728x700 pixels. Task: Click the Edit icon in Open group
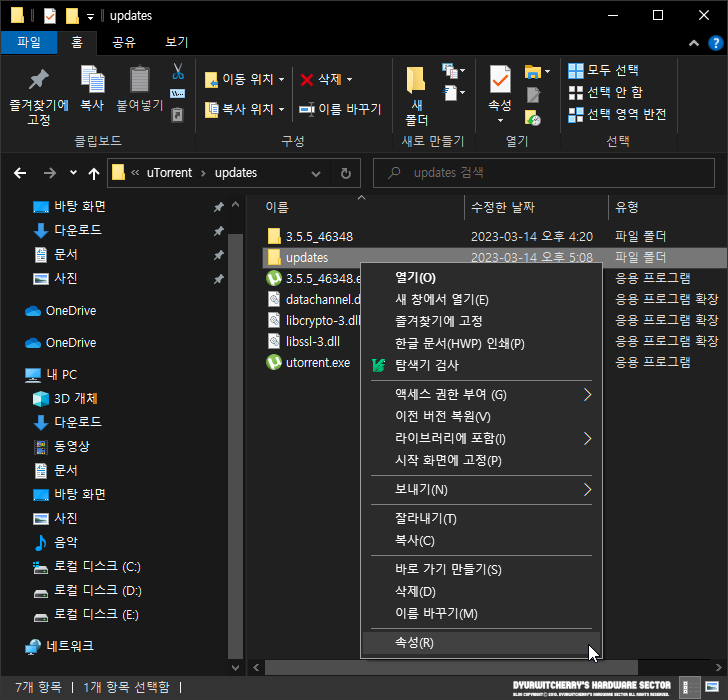click(533, 95)
